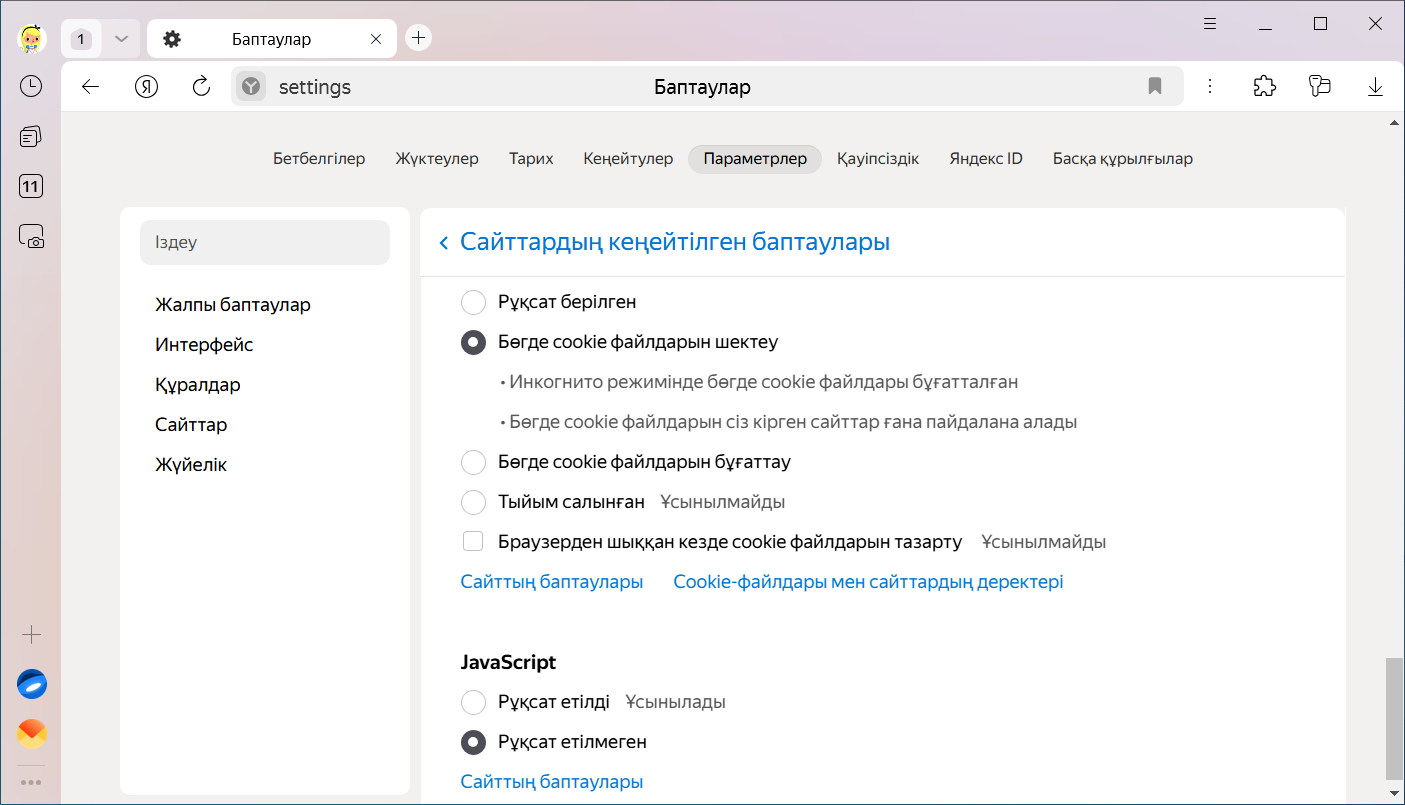Image resolution: width=1405 pixels, height=805 pixels.
Task: Open Yandex home via the Я icon
Action: point(147,87)
